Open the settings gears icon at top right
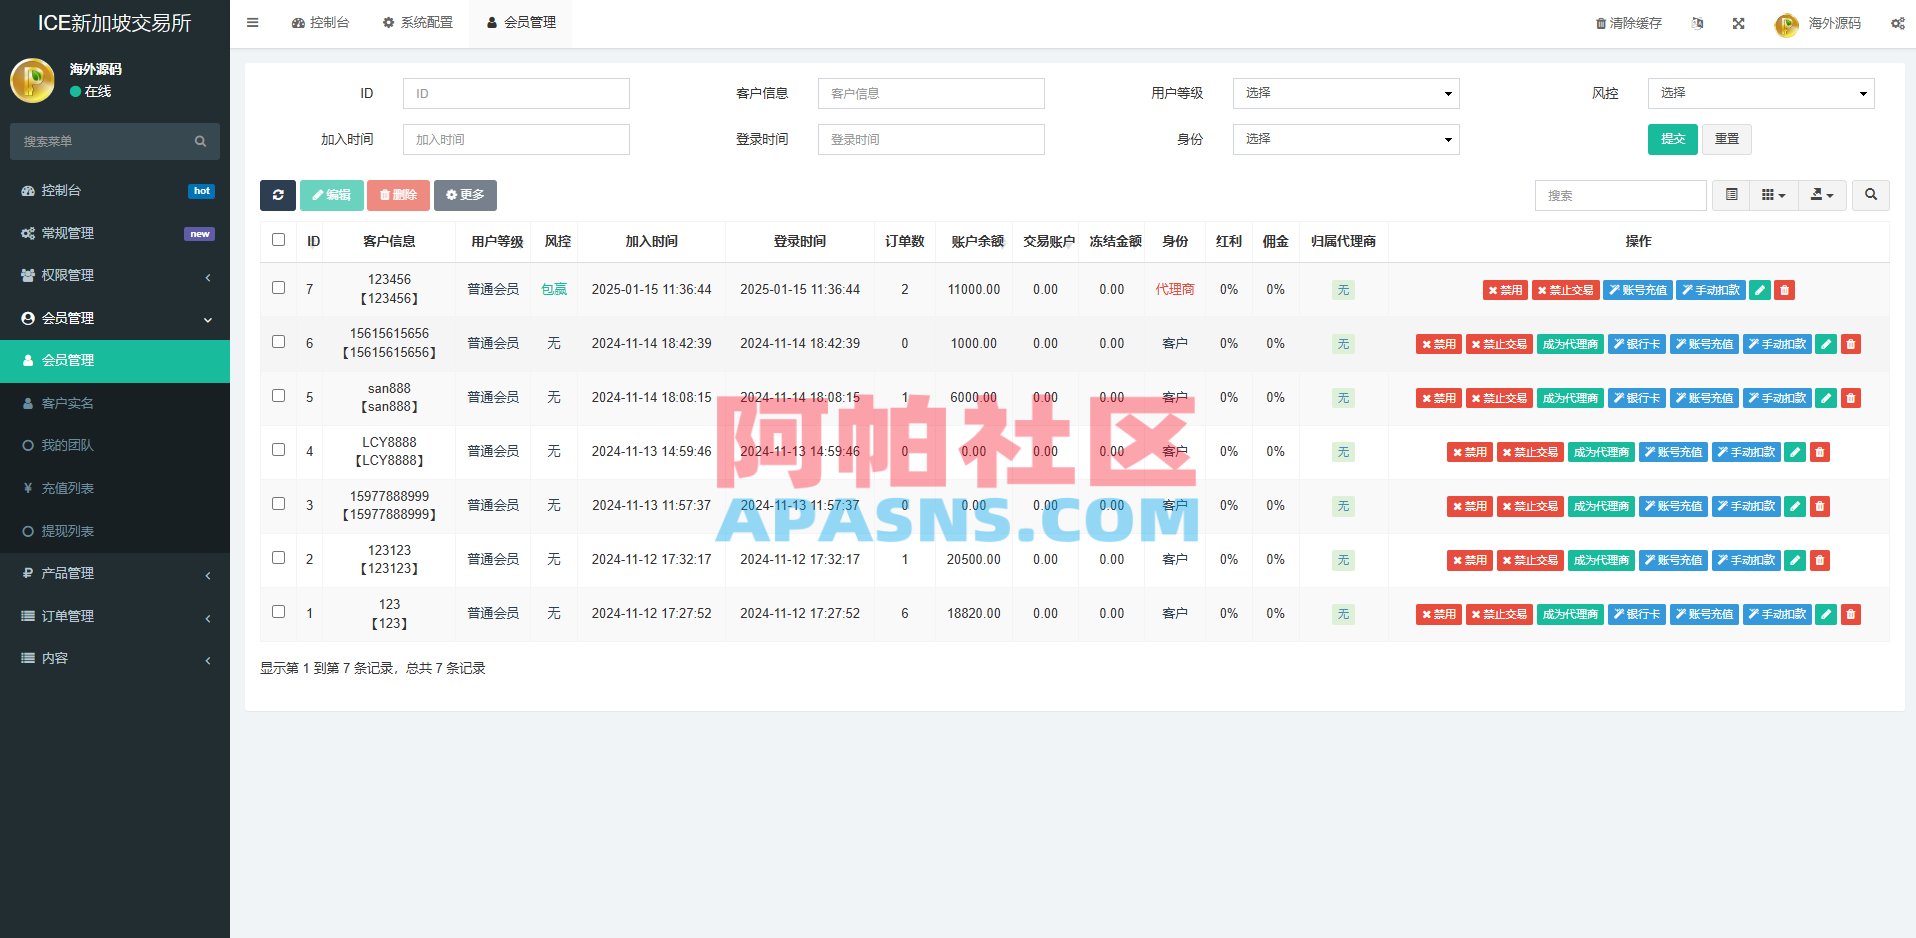This screenshot has height=938, width=1916. [1897, 23]
